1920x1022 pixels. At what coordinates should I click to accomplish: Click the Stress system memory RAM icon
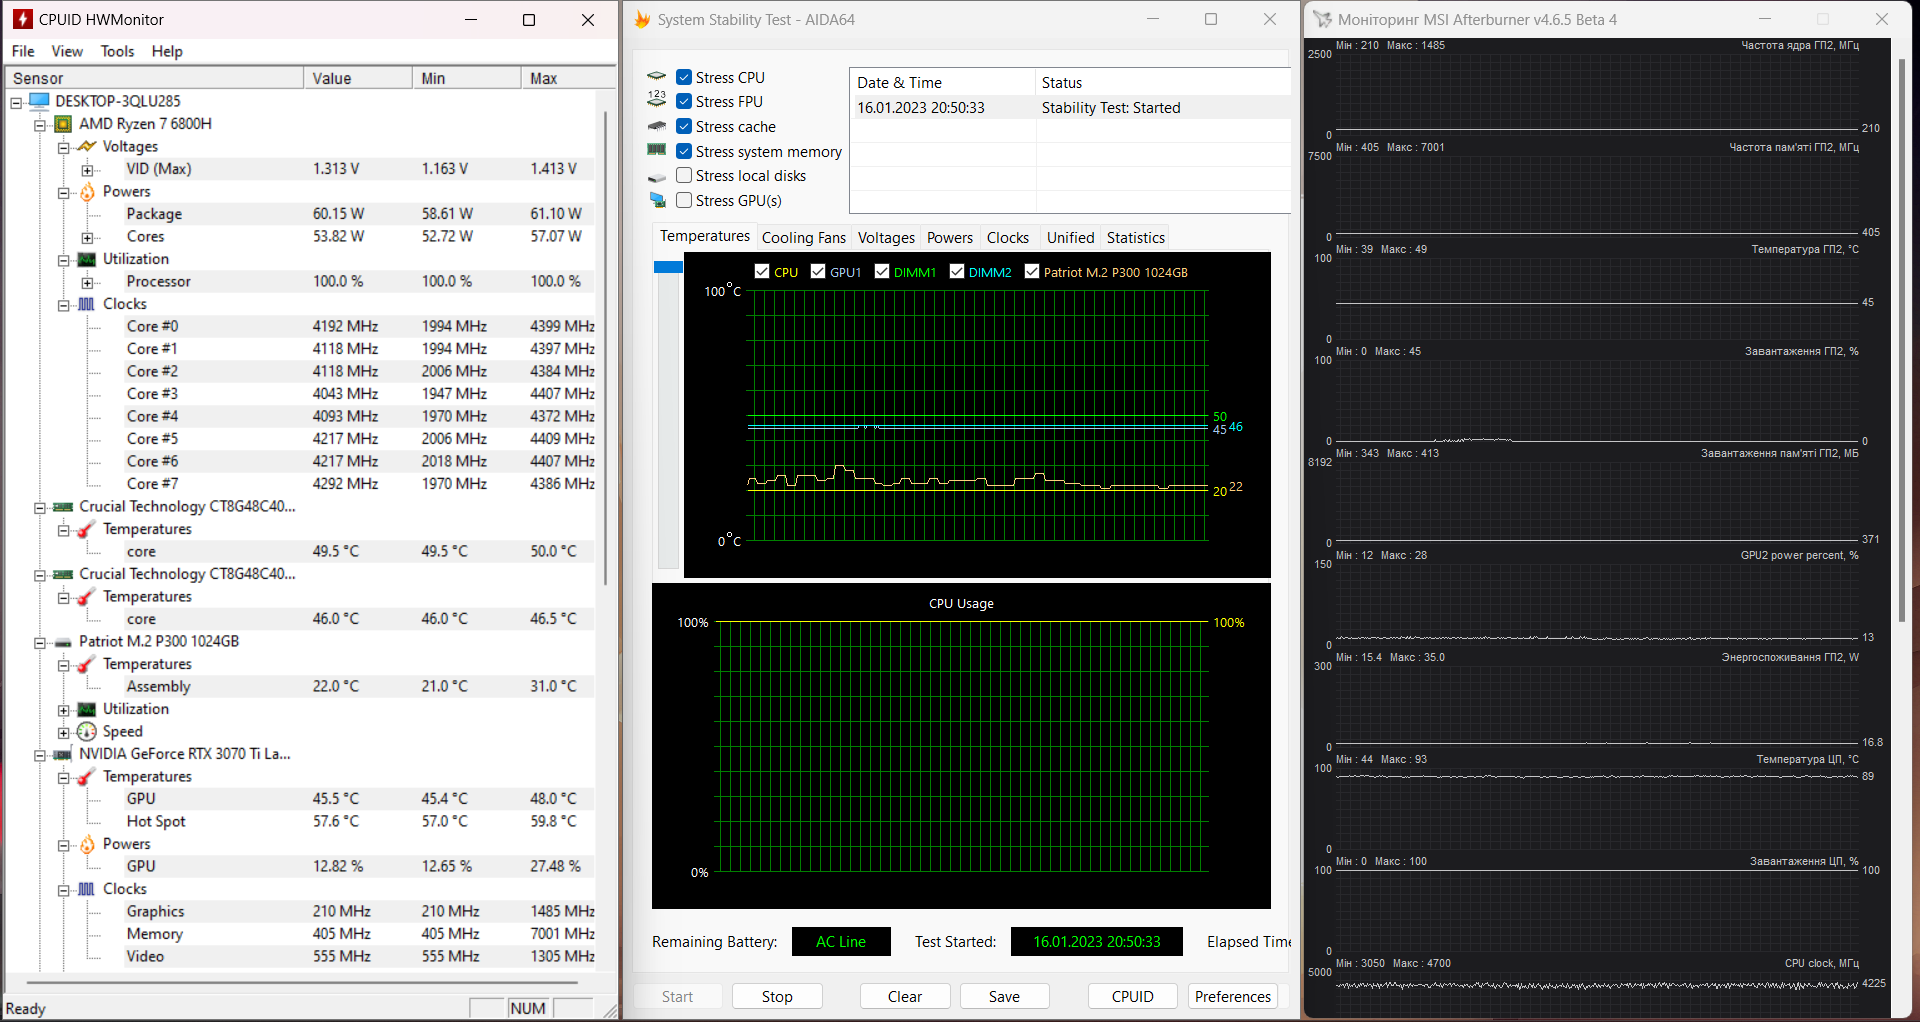pyautogui.click(x=657, y=151)
